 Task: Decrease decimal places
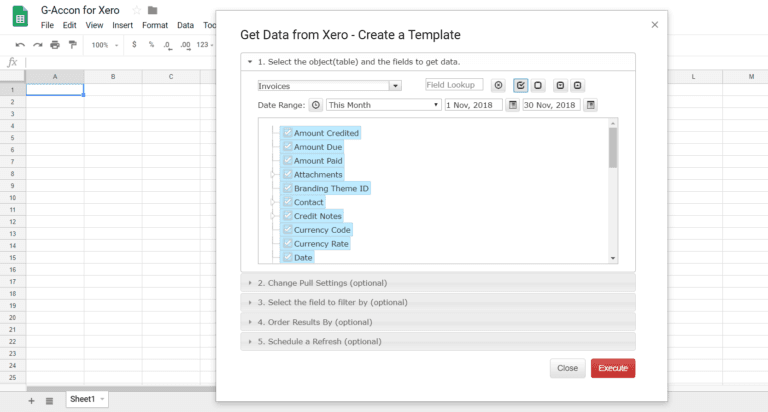click(x=168, y=45)
